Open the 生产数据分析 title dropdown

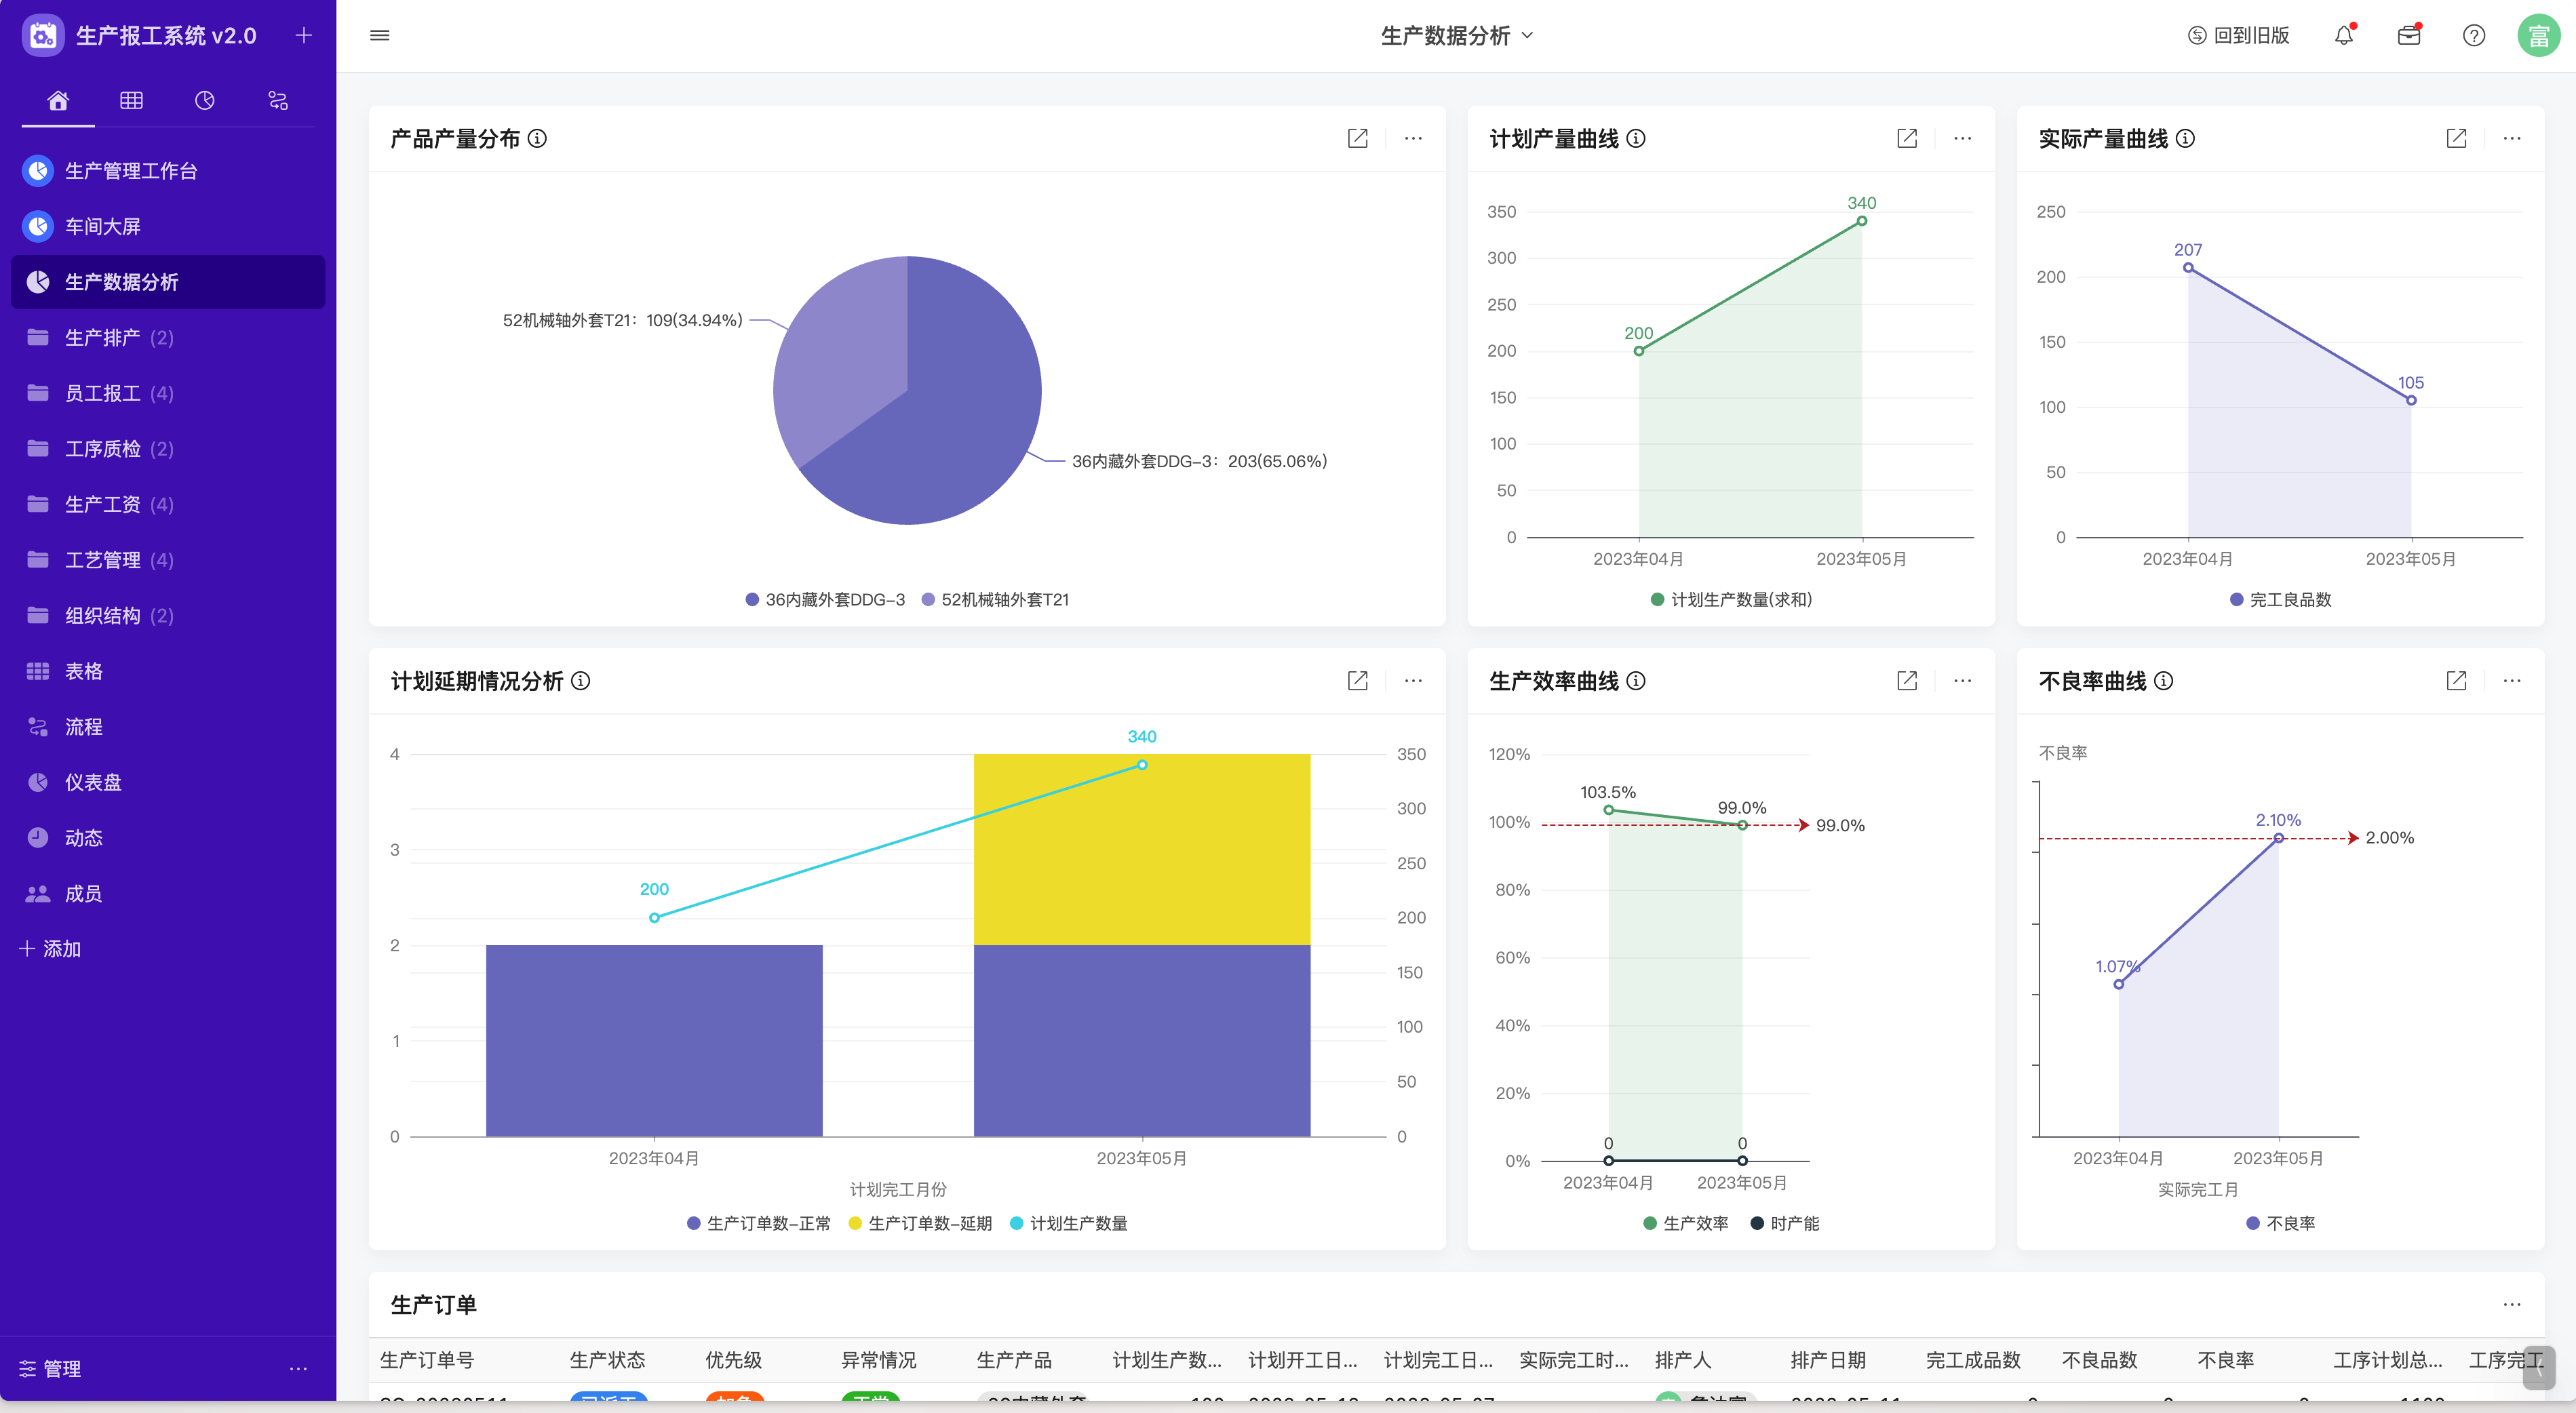click(x=1456, y=36)
